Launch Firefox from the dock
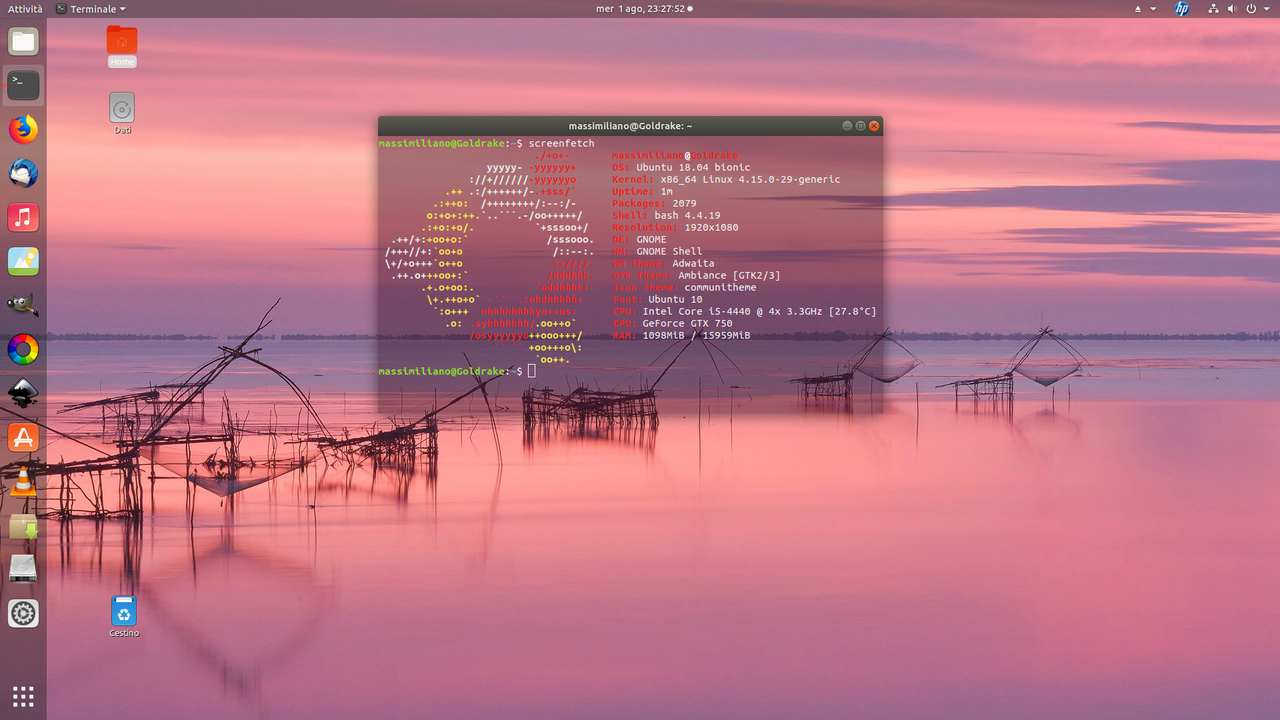Screen dimensions: 1280x720 coord(23,130)
